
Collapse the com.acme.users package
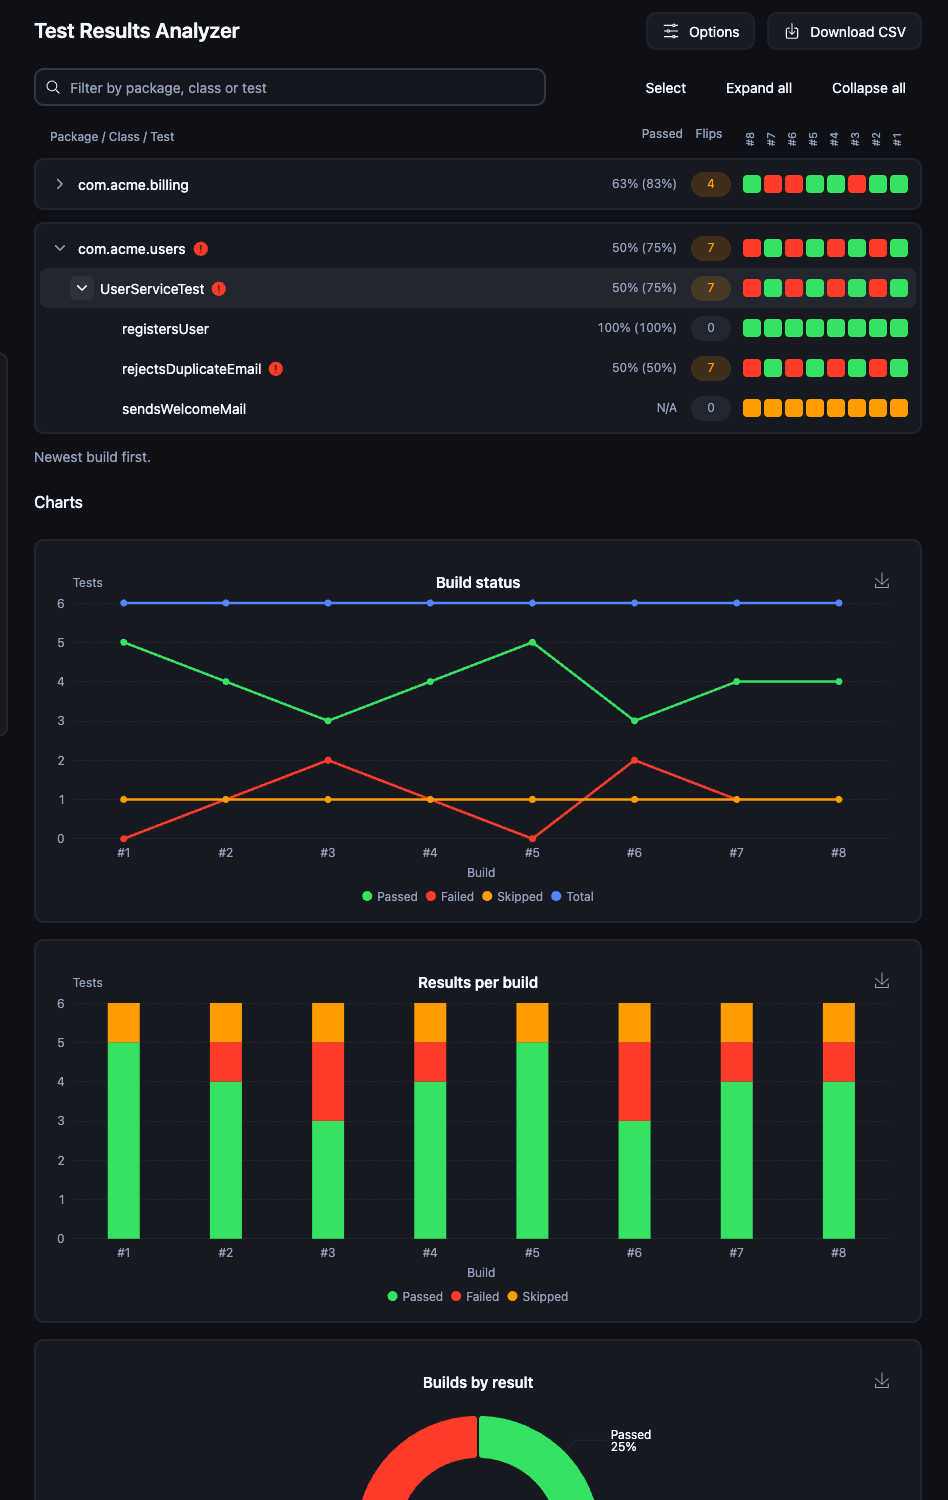[60, 248]
